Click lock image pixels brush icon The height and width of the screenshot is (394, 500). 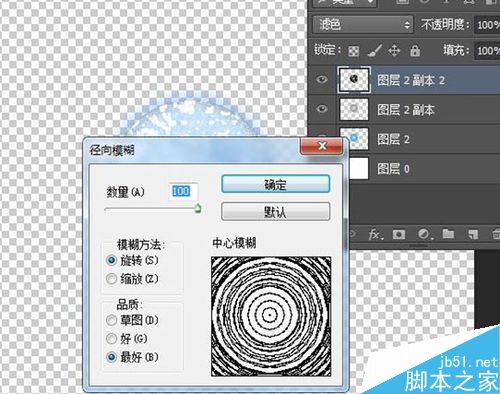point(375,51)
